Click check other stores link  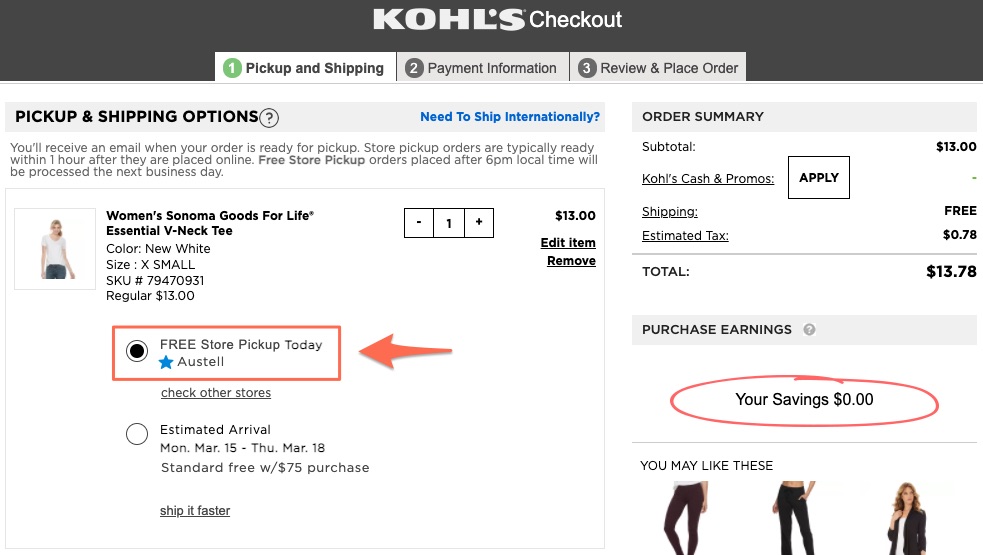click(x=216, y=393)
